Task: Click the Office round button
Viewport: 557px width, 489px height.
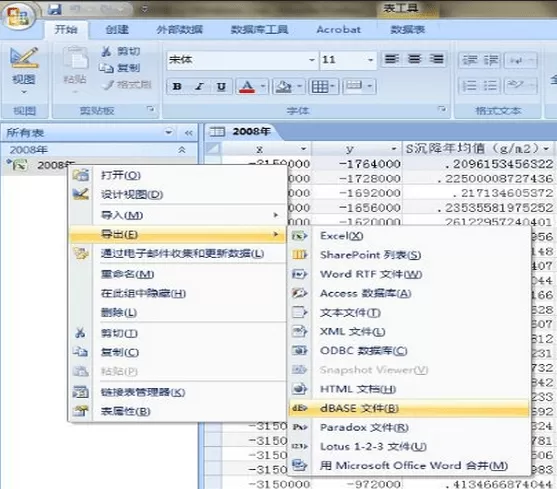Action: coord(18,16)
